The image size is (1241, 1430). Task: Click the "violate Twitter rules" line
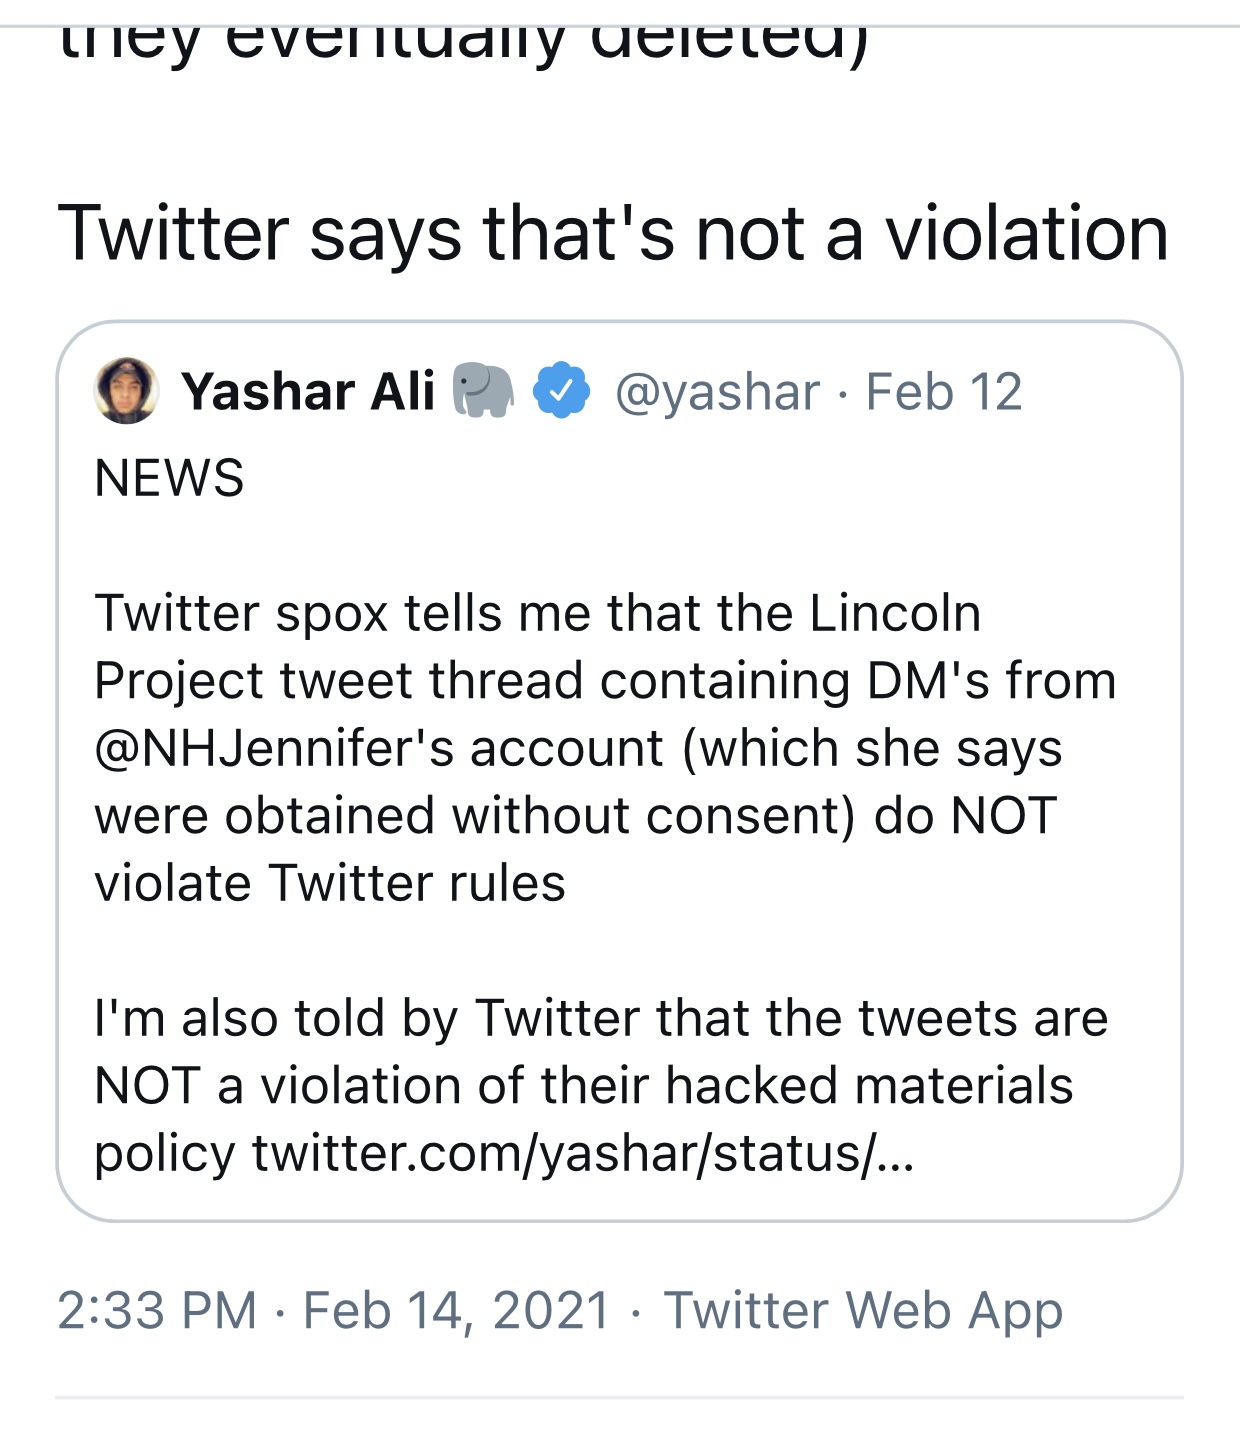click(330, 883)
